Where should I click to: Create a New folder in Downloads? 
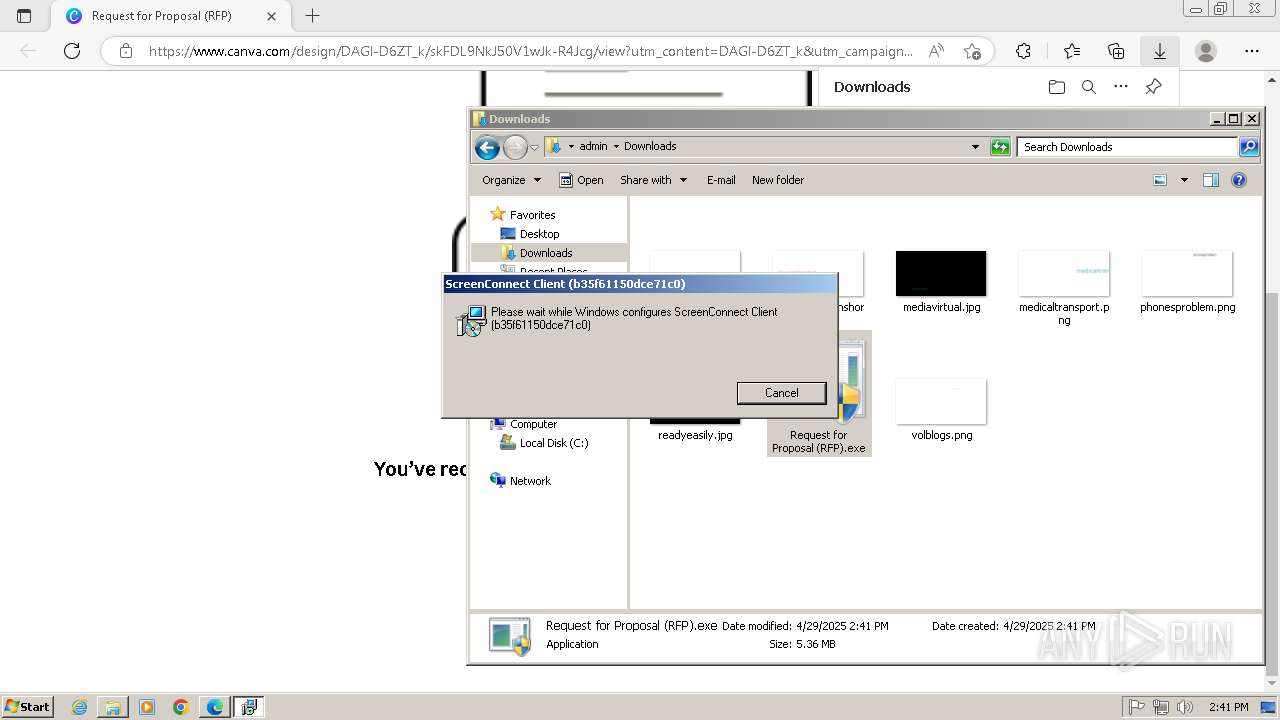778,180
